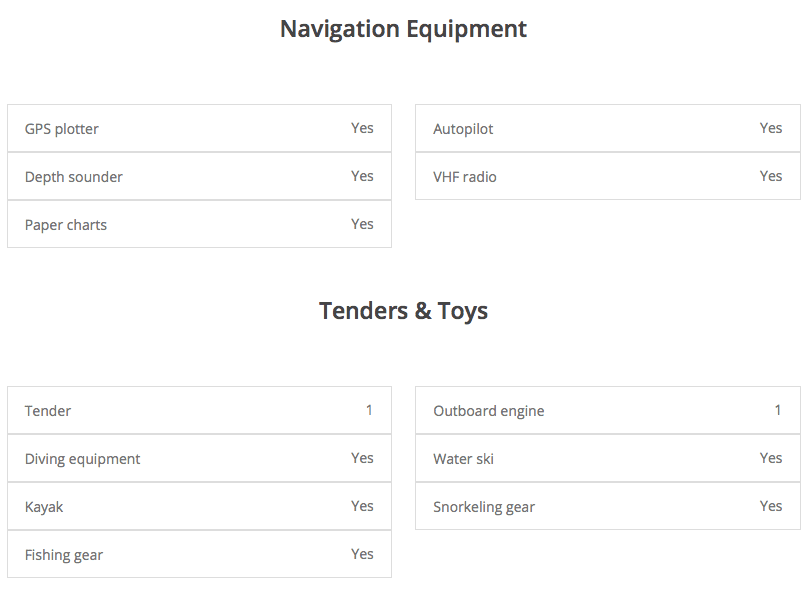
Task: Click the quantity 1 for Outboard engine
Action: pos(778,410)
